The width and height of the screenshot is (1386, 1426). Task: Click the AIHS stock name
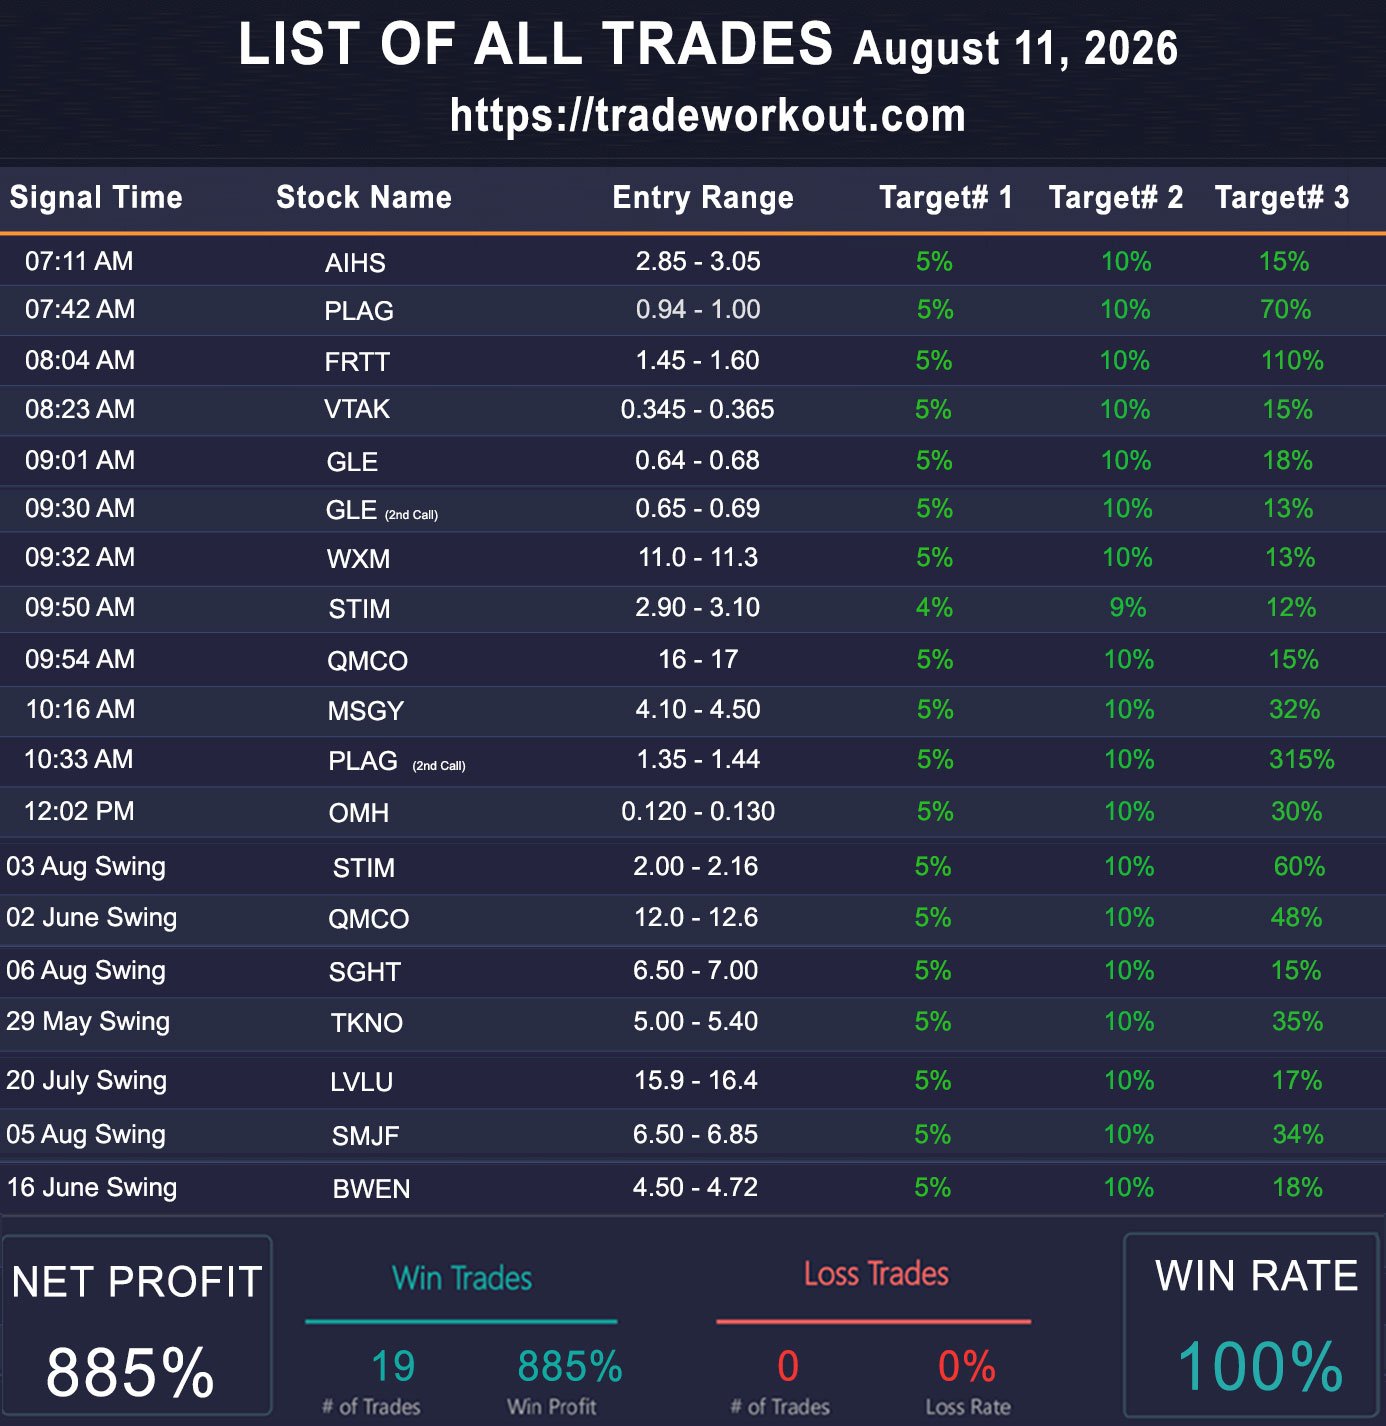pyautogui.click(x=355, y=263)
